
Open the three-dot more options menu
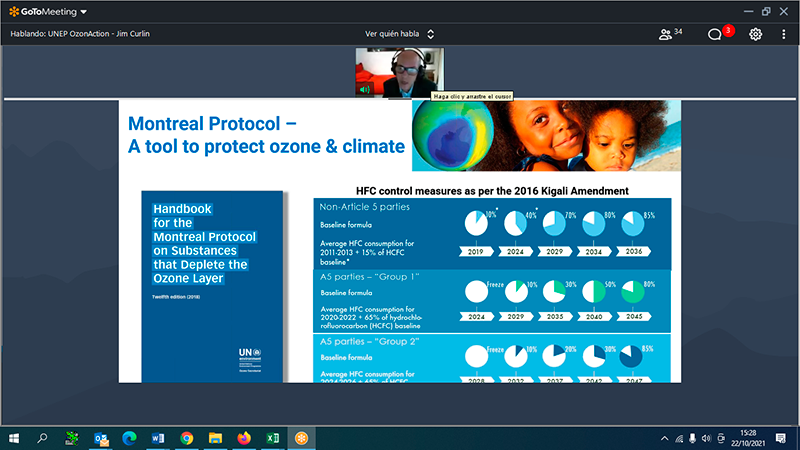784,34
